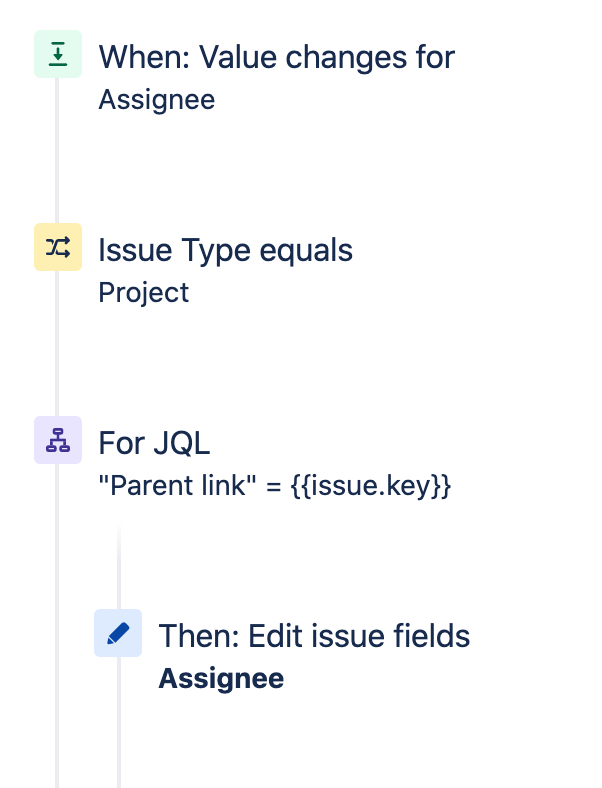
Task: Click the "Parent link" = {{issue.key}} JQL text
Action: (275, 486)
